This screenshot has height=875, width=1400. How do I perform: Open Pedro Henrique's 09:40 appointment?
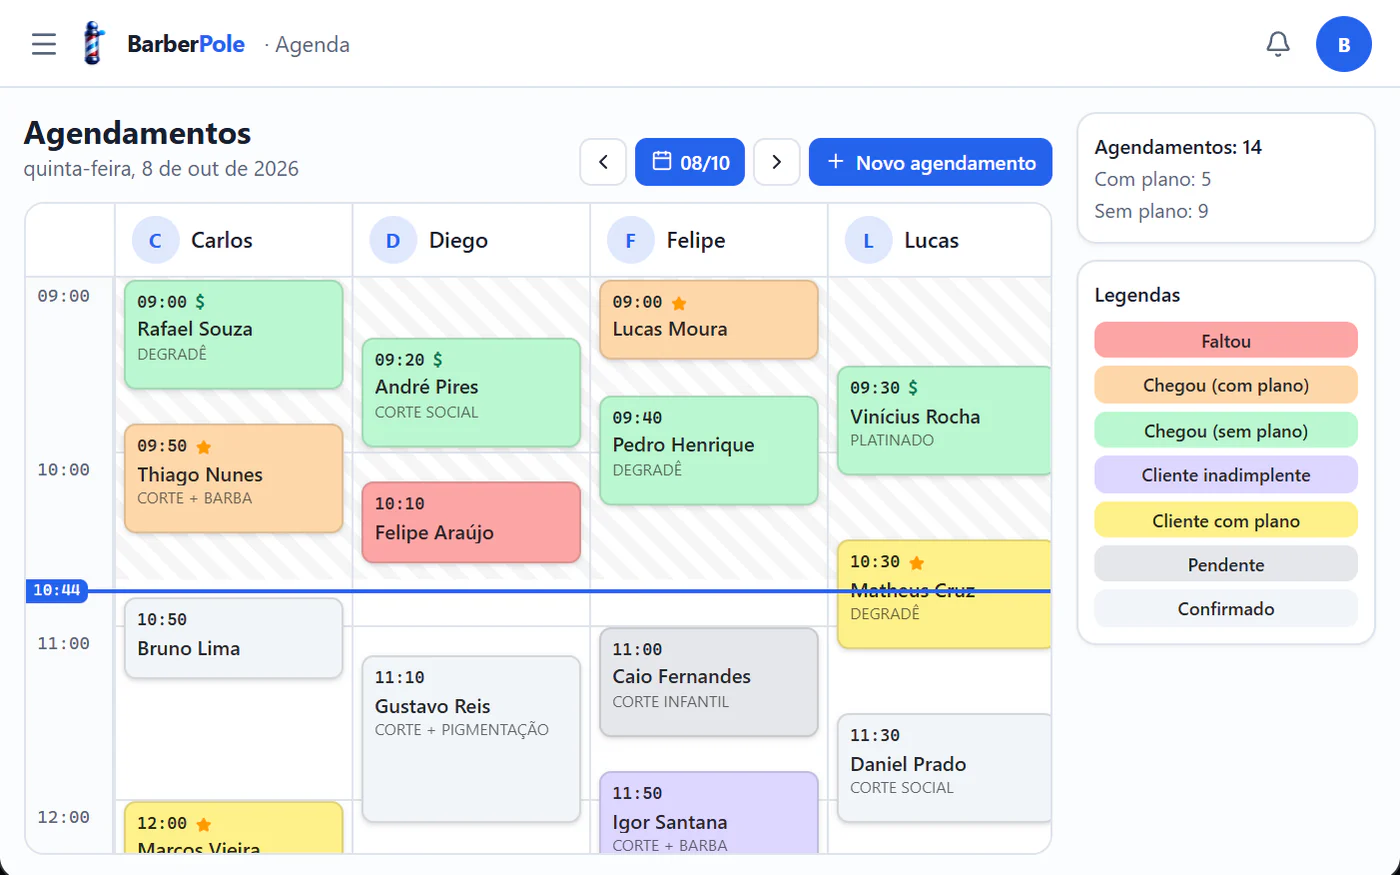(x=709, y=451)
